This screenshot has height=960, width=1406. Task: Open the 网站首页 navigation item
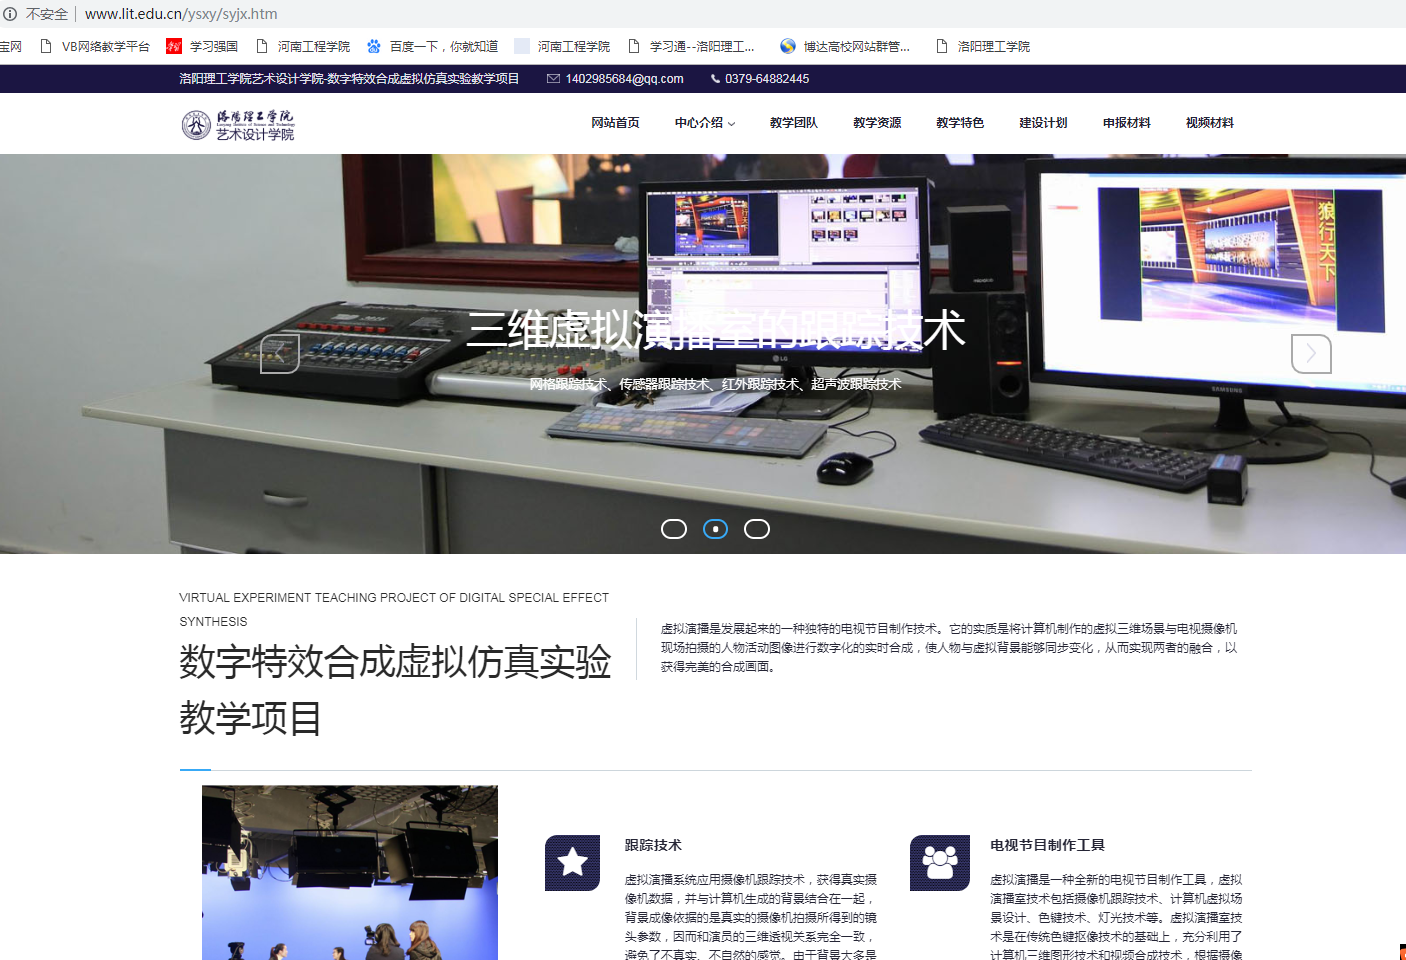(615, 123)
